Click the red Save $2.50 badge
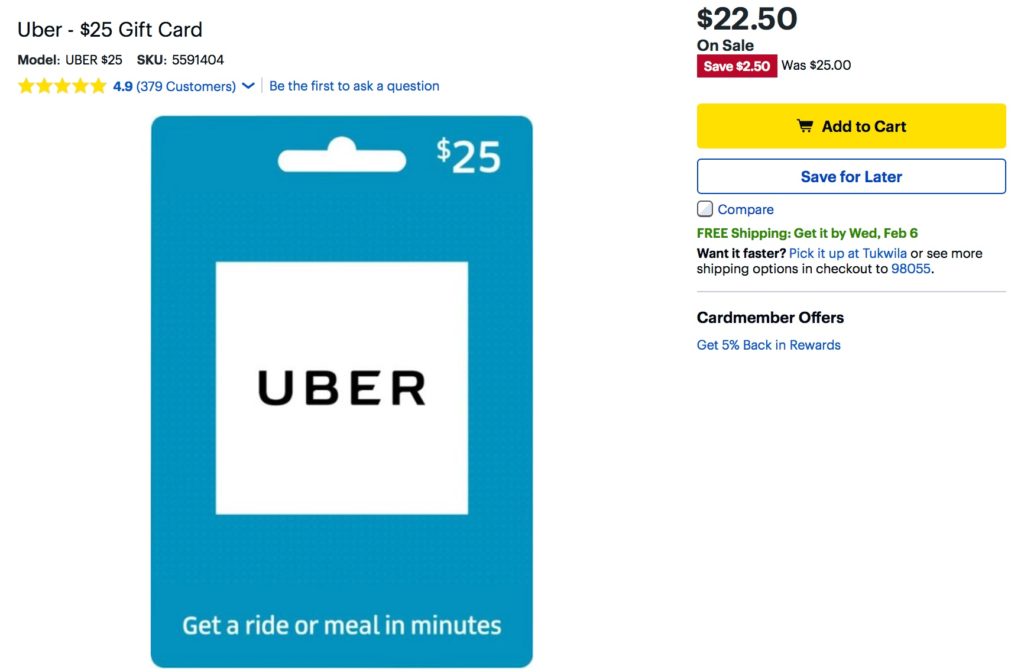The width and height of the screenshot is (1024, 672). (x=737, y=66)
